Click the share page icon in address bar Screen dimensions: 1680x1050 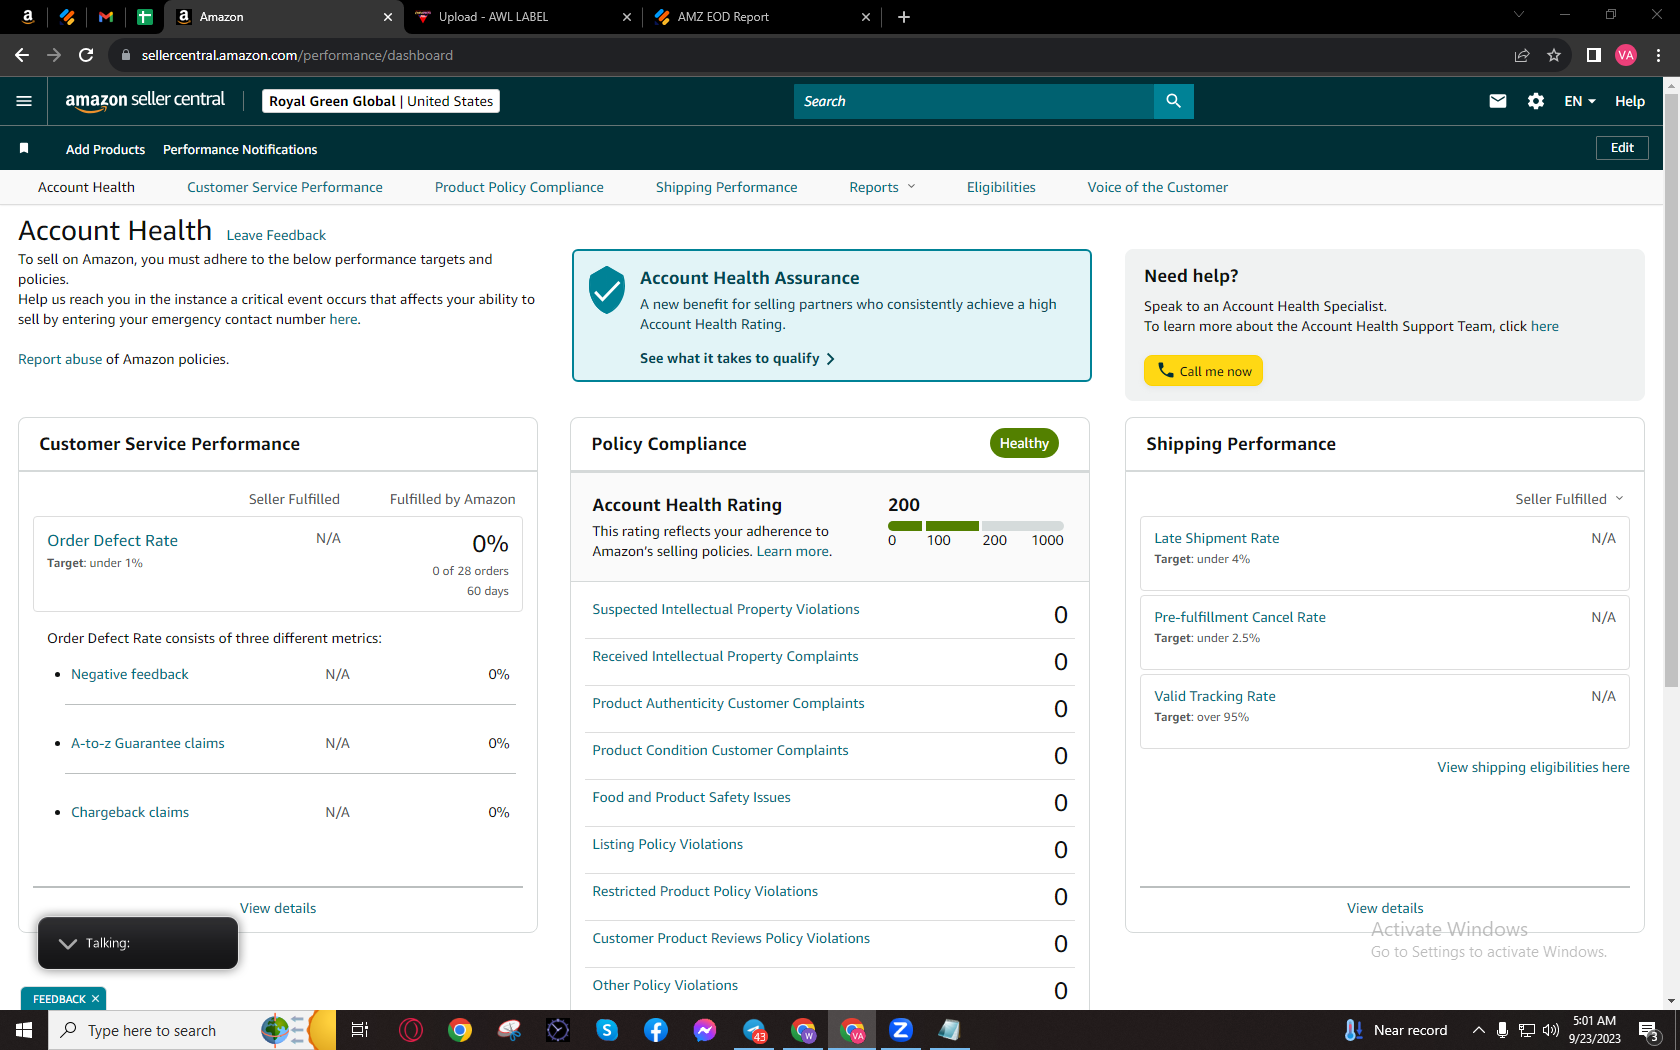point(1522,55)
